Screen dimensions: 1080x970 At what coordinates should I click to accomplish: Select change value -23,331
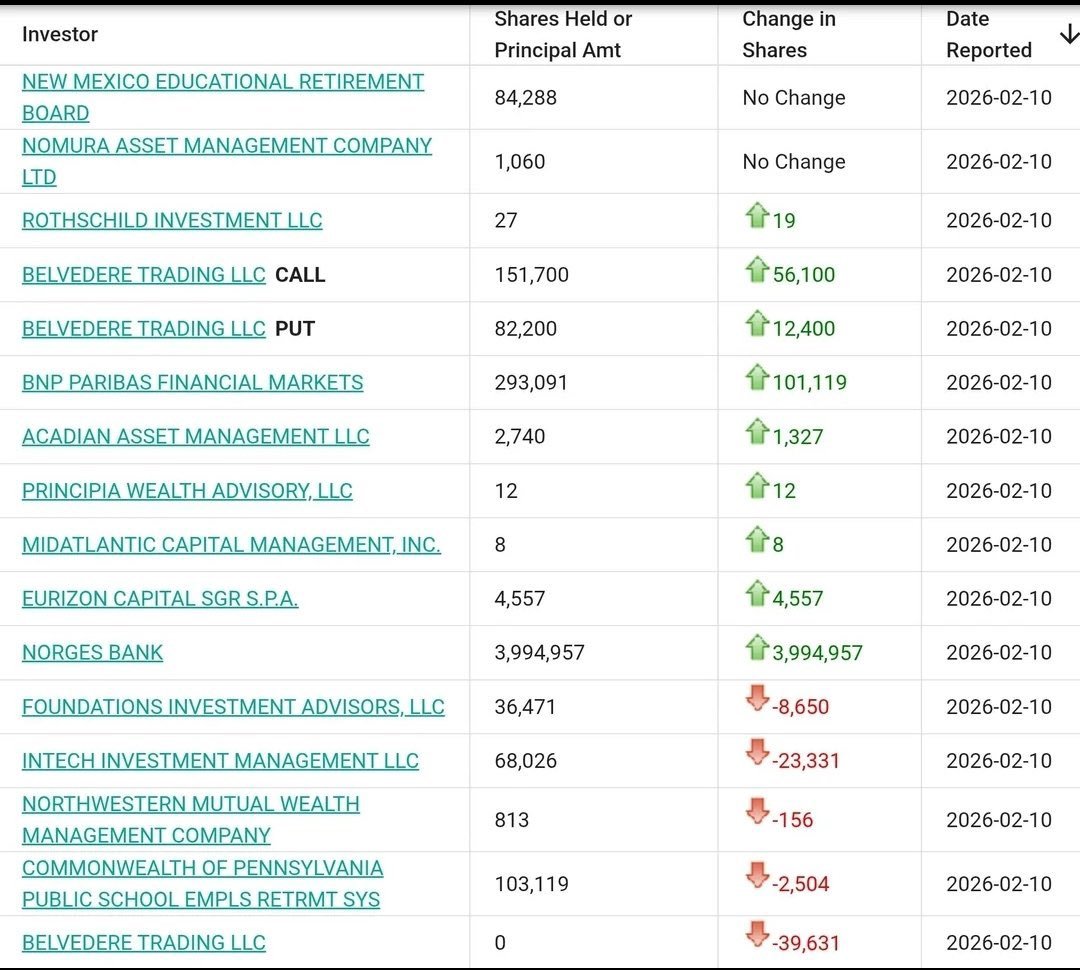click(806, 761)
